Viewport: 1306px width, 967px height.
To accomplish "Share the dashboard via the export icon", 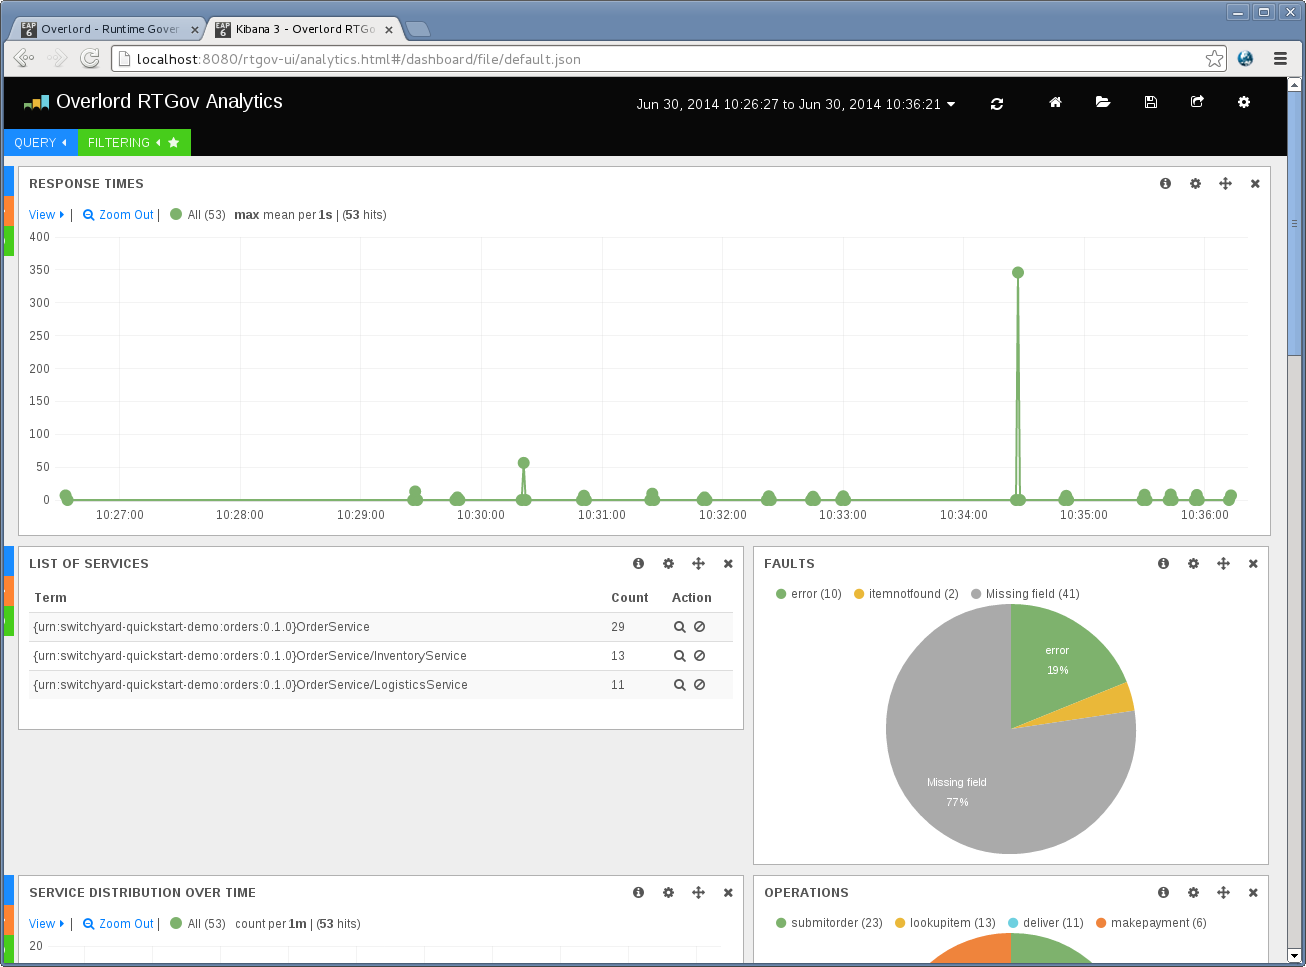I will coord(1197,103).
